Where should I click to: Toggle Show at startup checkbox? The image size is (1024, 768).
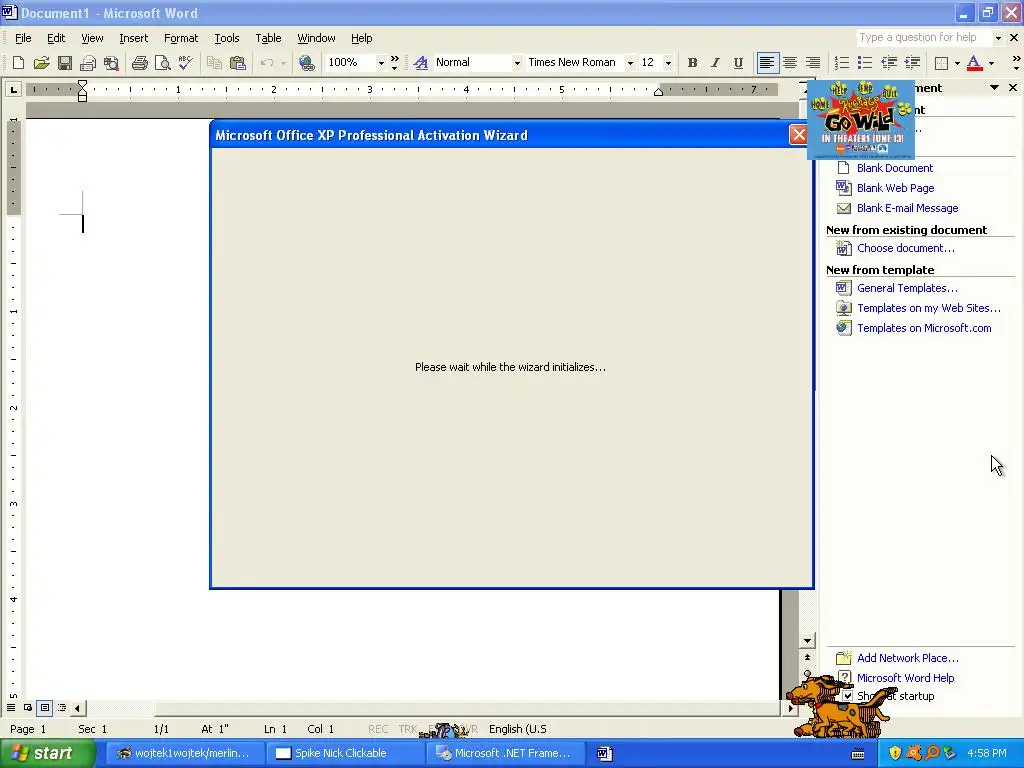[x=847, y=696]
